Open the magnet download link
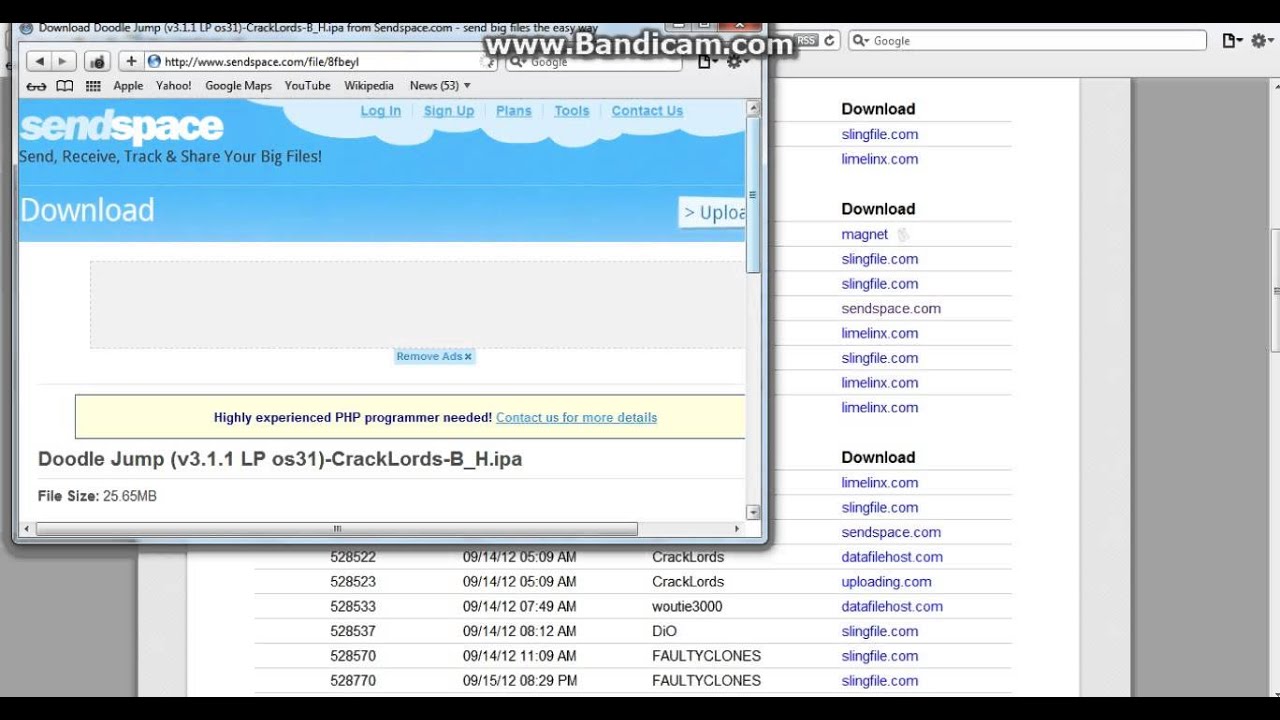This screenshot has height=720, width=1280. click(864, 234)
